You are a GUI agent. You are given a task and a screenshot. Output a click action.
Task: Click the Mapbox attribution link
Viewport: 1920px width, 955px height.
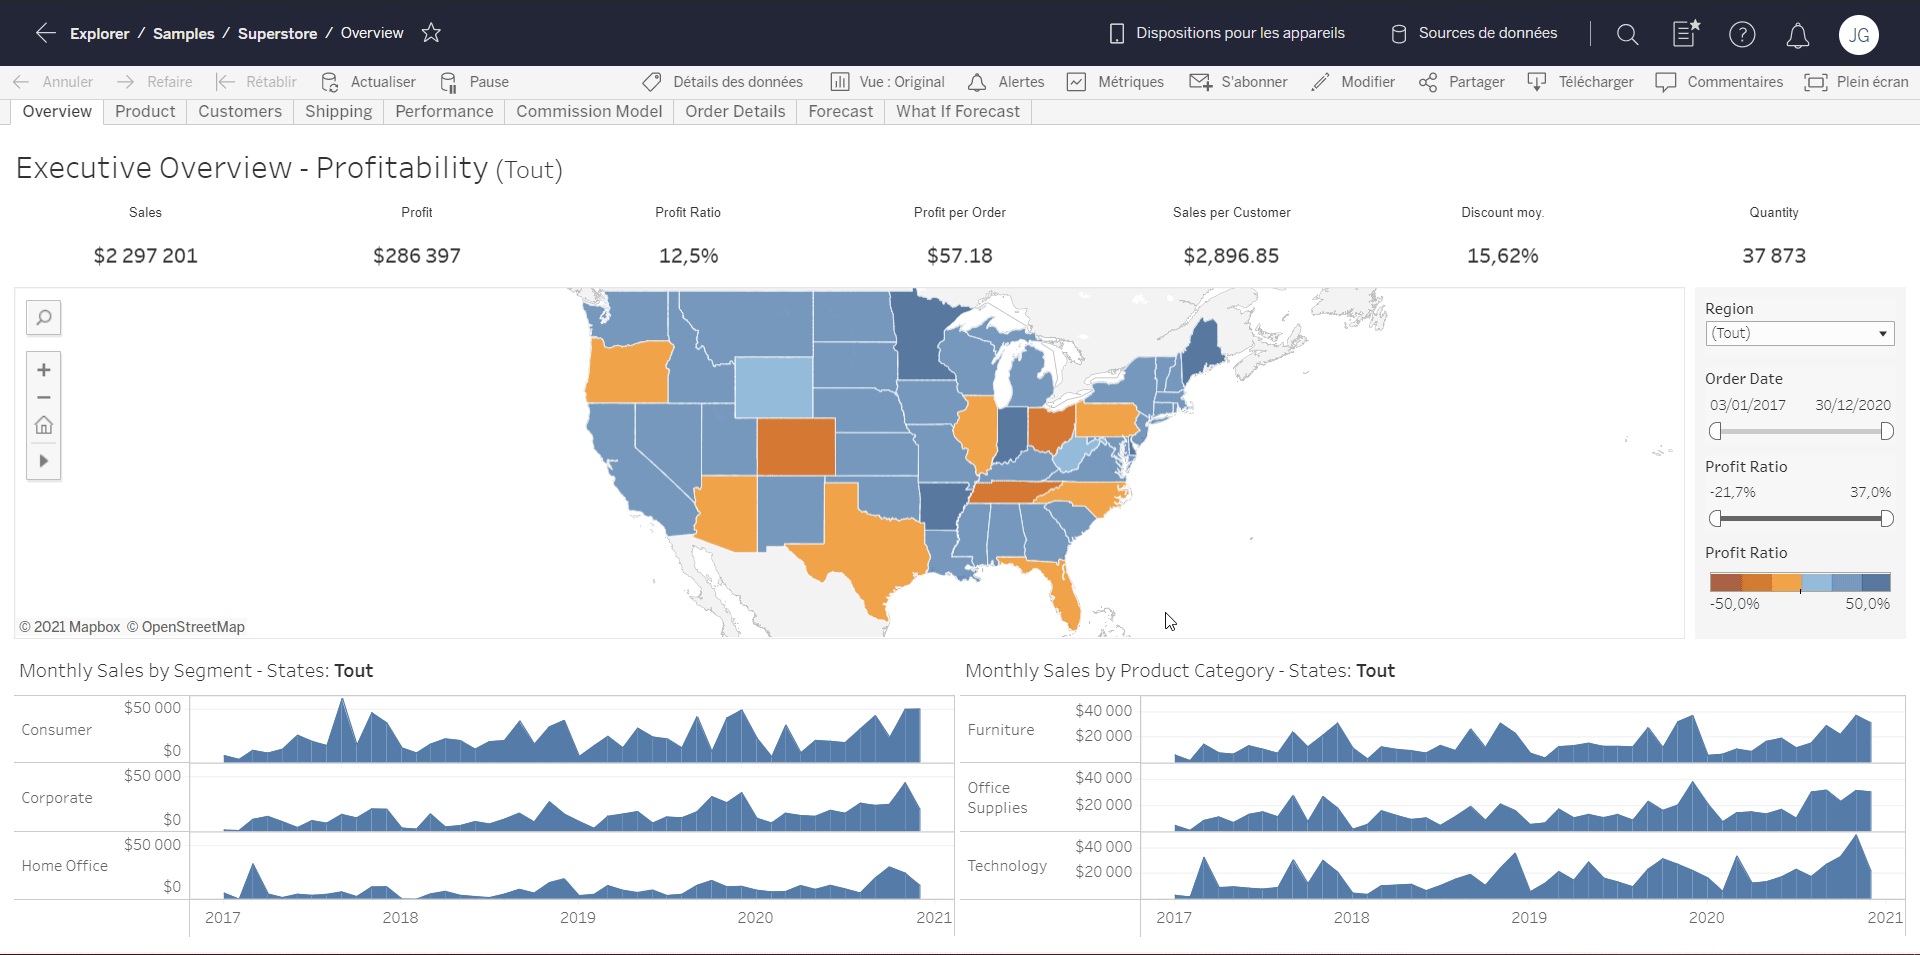point(70,627)
